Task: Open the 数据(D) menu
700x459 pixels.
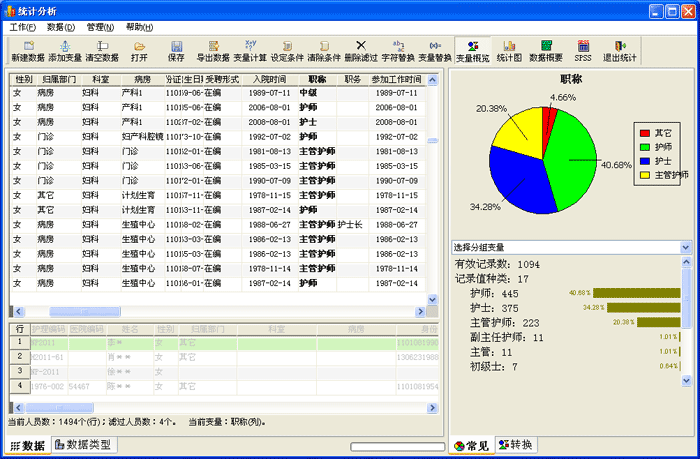Action: [61, 27]
